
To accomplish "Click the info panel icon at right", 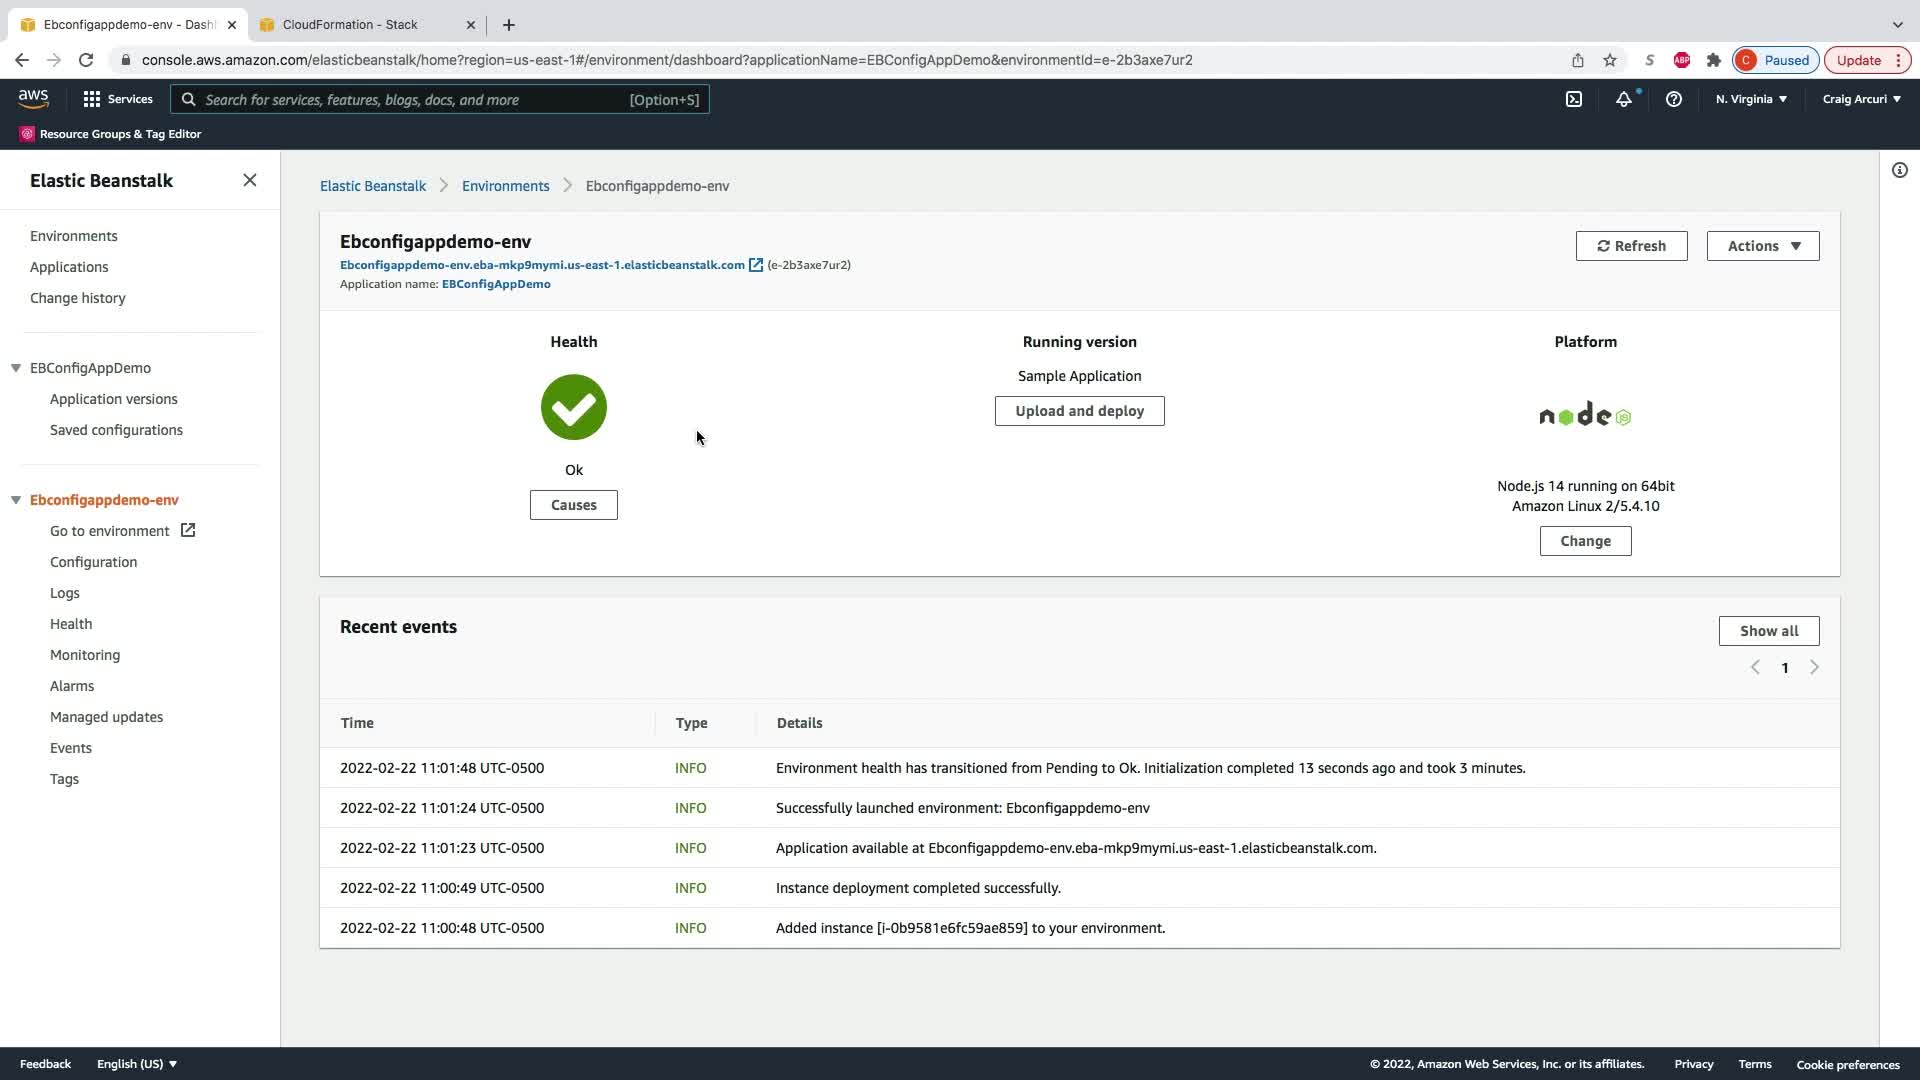I will click(1899, 170).
